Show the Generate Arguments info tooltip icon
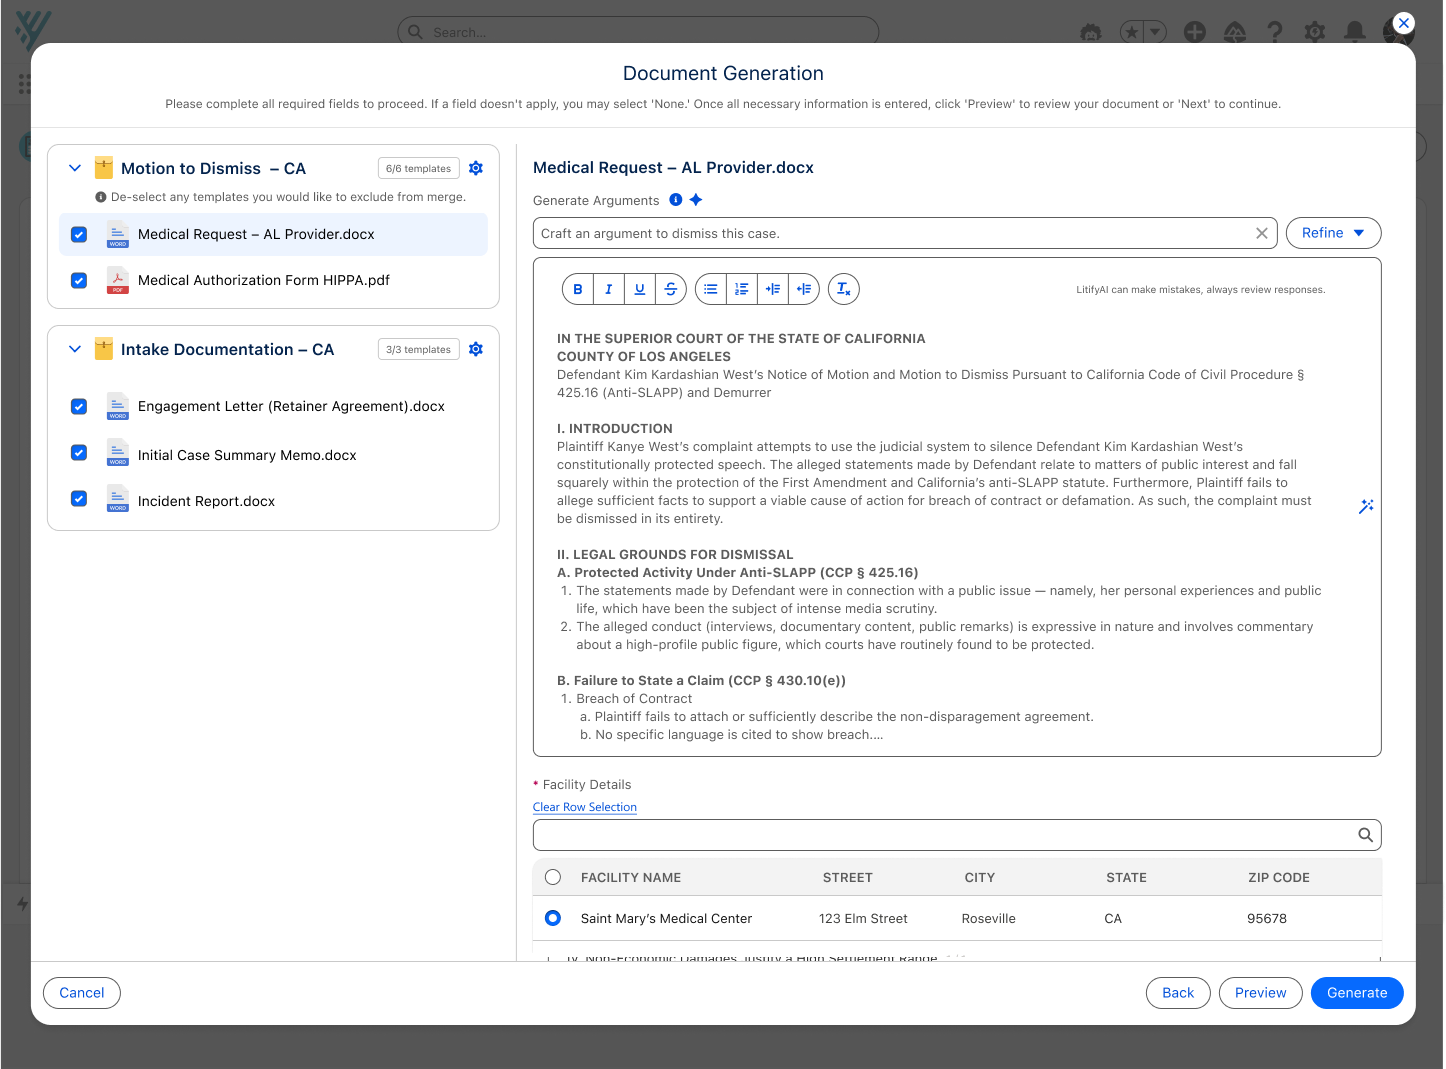This screenshot has height=1069, width=1446. [676, 200]
